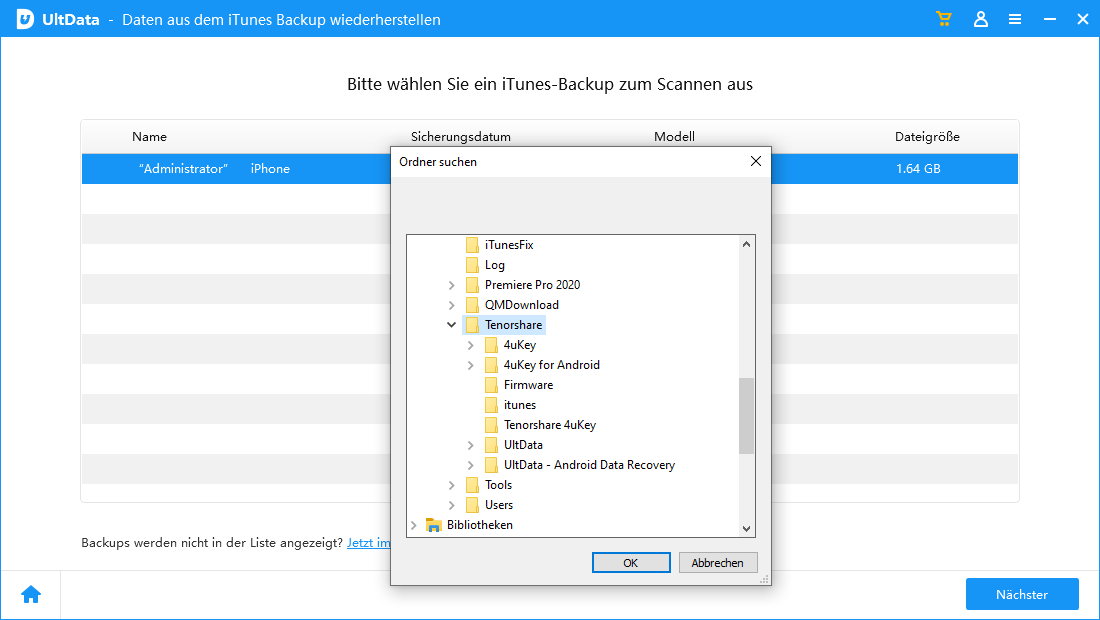Collapse the Tenorshare folder

click(452, 325)
